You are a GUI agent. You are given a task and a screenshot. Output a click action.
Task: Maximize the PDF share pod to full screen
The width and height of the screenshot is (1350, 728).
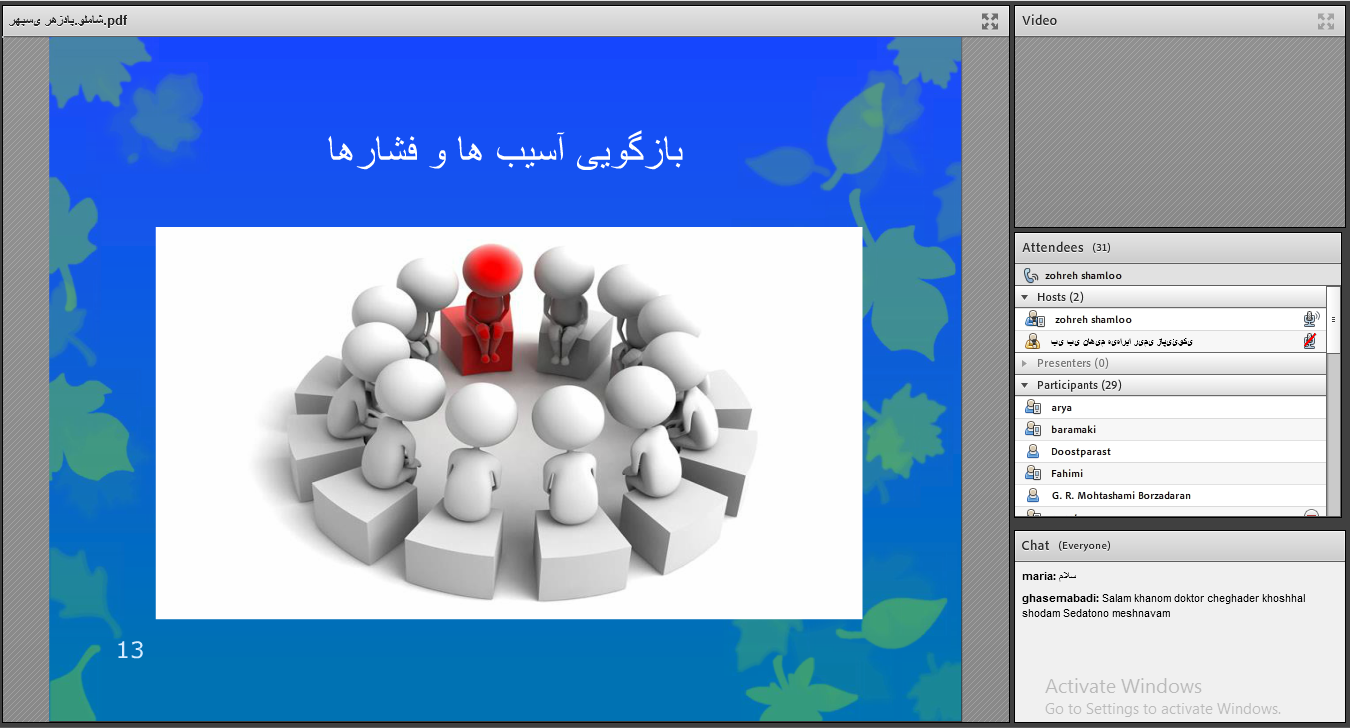pyautogui.click(x=989, y=21)
